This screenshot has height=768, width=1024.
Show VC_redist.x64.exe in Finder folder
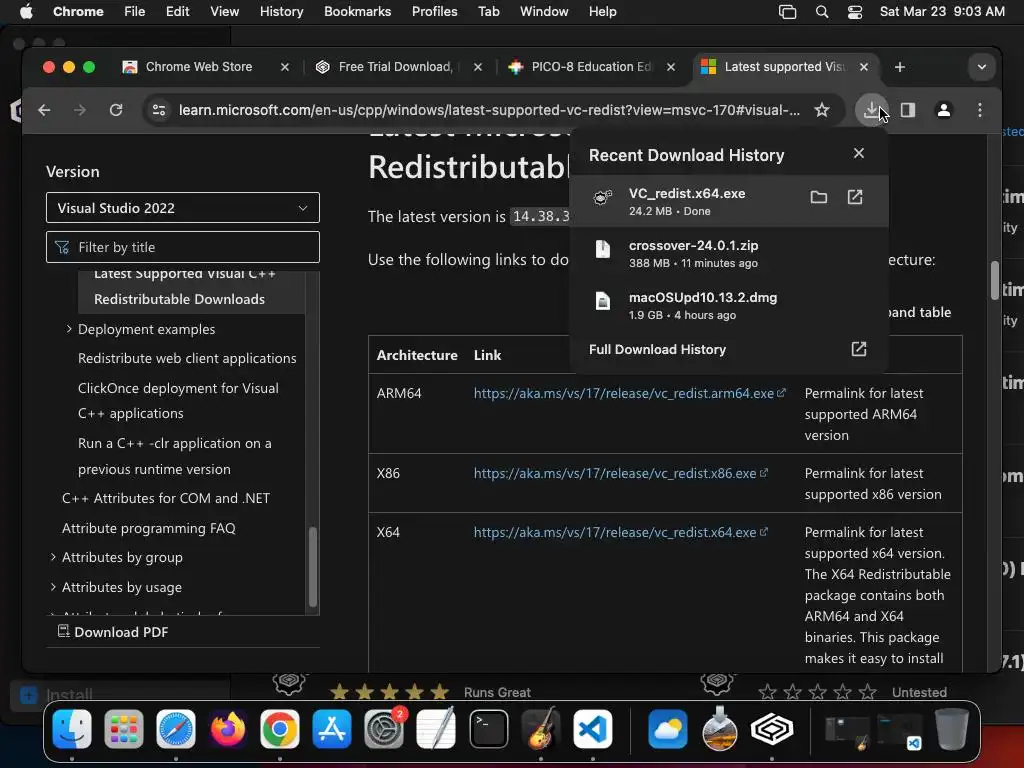click(818, 197)
